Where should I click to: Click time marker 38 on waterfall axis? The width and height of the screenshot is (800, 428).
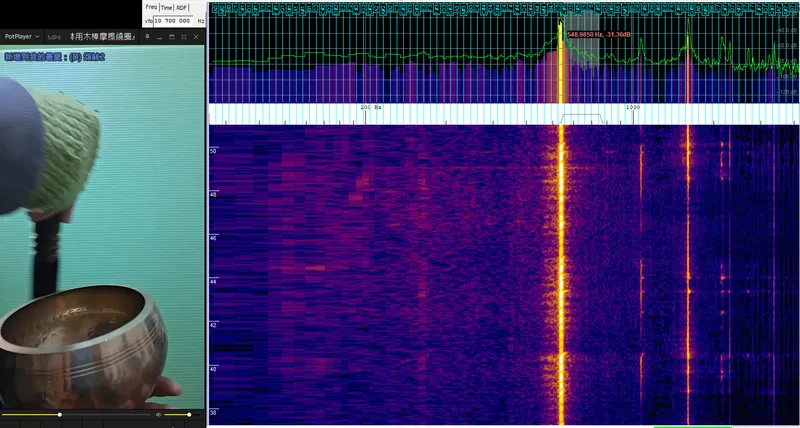point(213,413)
